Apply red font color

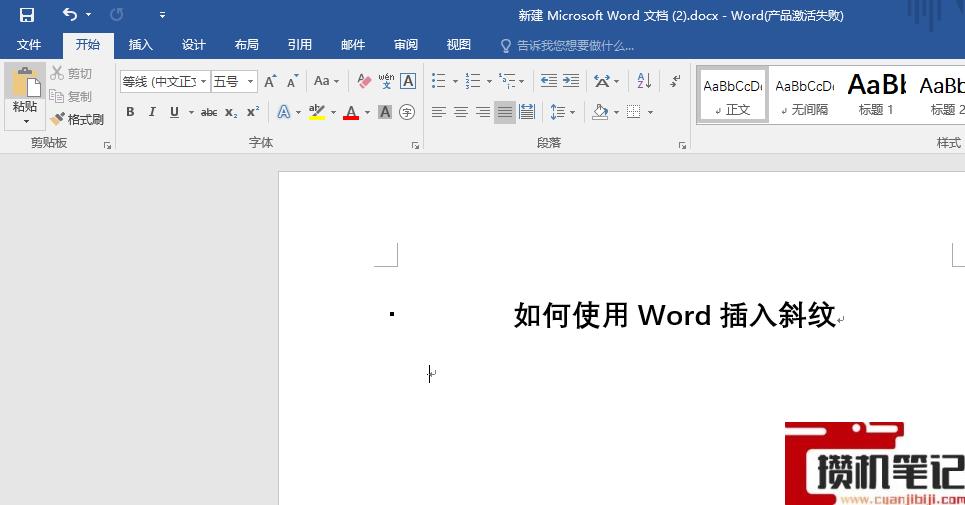coord(351,112)
